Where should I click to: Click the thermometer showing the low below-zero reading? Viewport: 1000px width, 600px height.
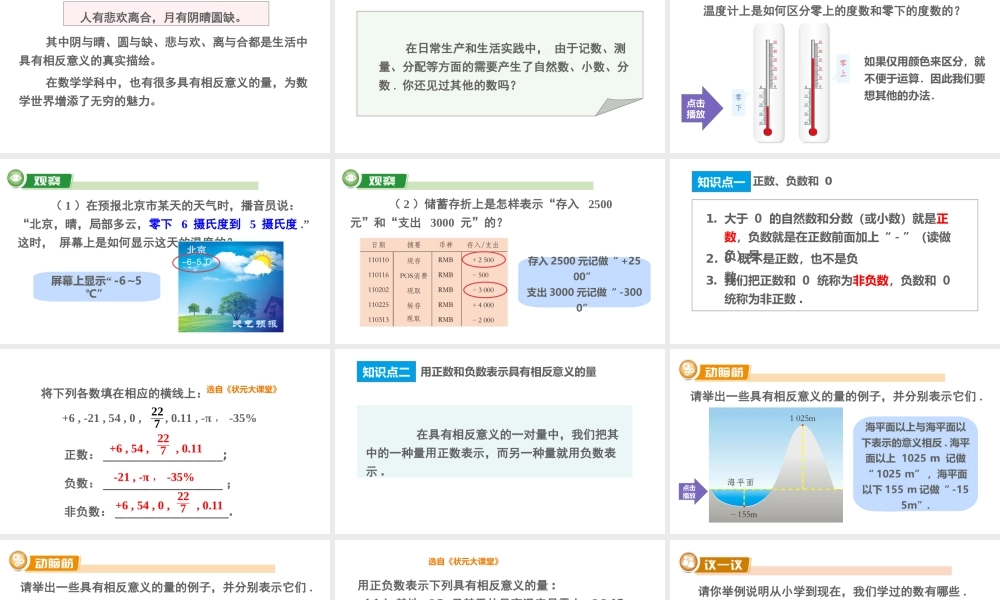click(x=768, y=84)
